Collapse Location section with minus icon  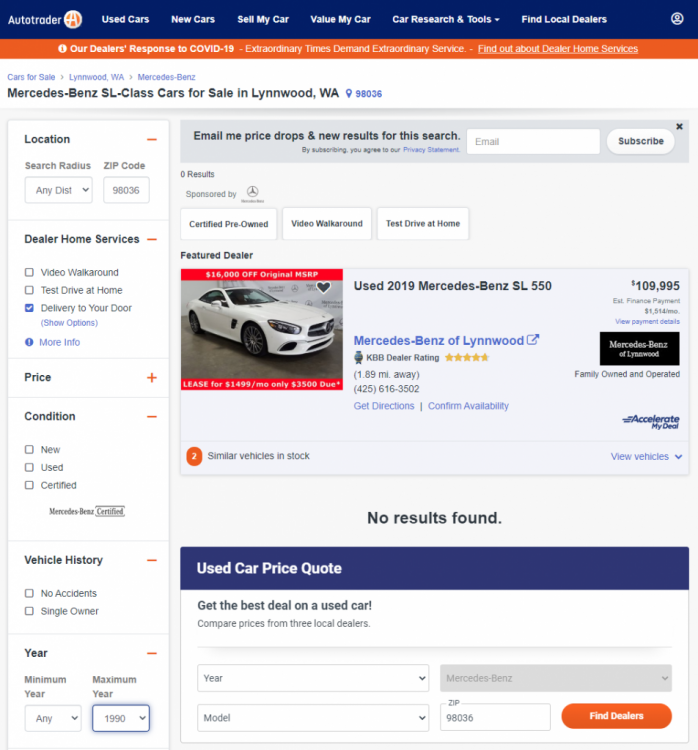coord(152,140)
